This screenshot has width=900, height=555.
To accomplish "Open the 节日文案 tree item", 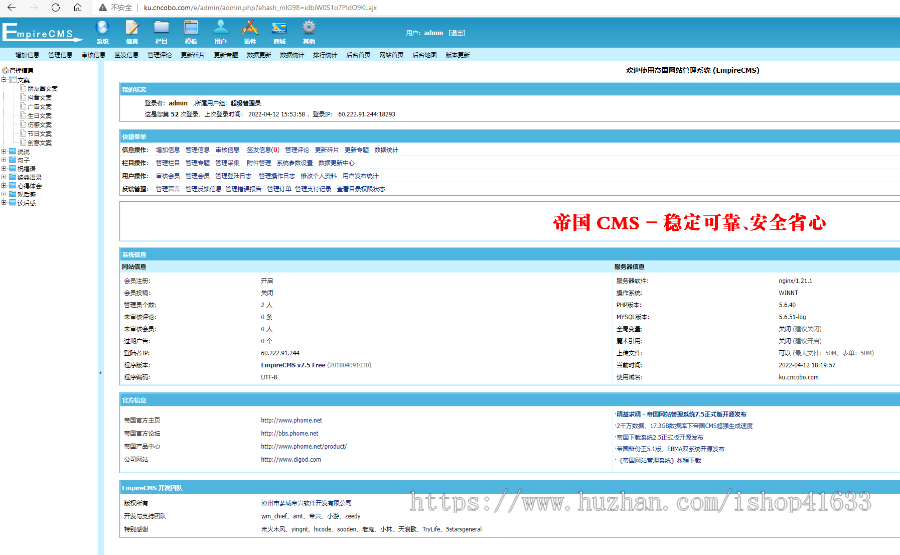I will [x=40, y=134].
